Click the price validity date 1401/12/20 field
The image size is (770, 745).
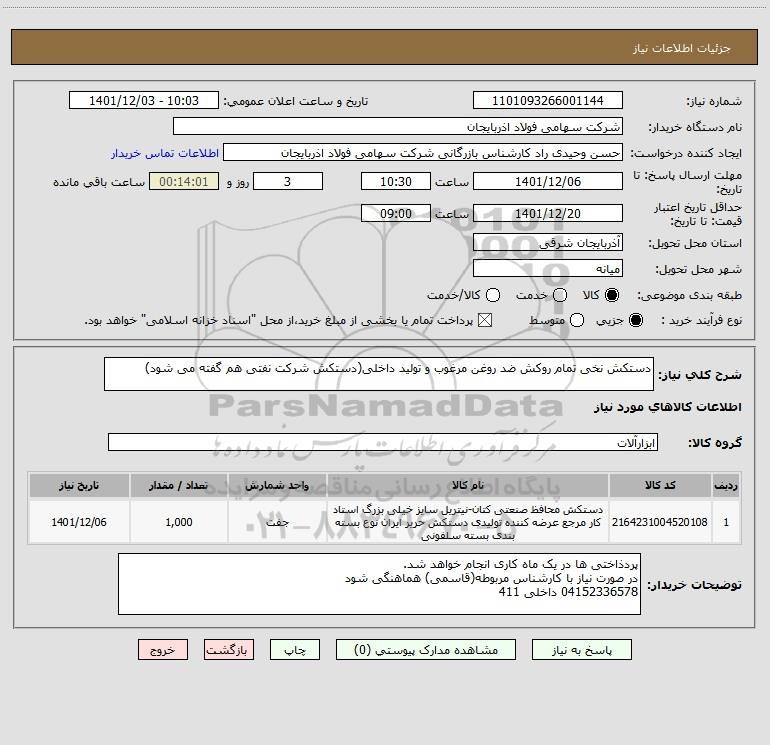[548, 213]
